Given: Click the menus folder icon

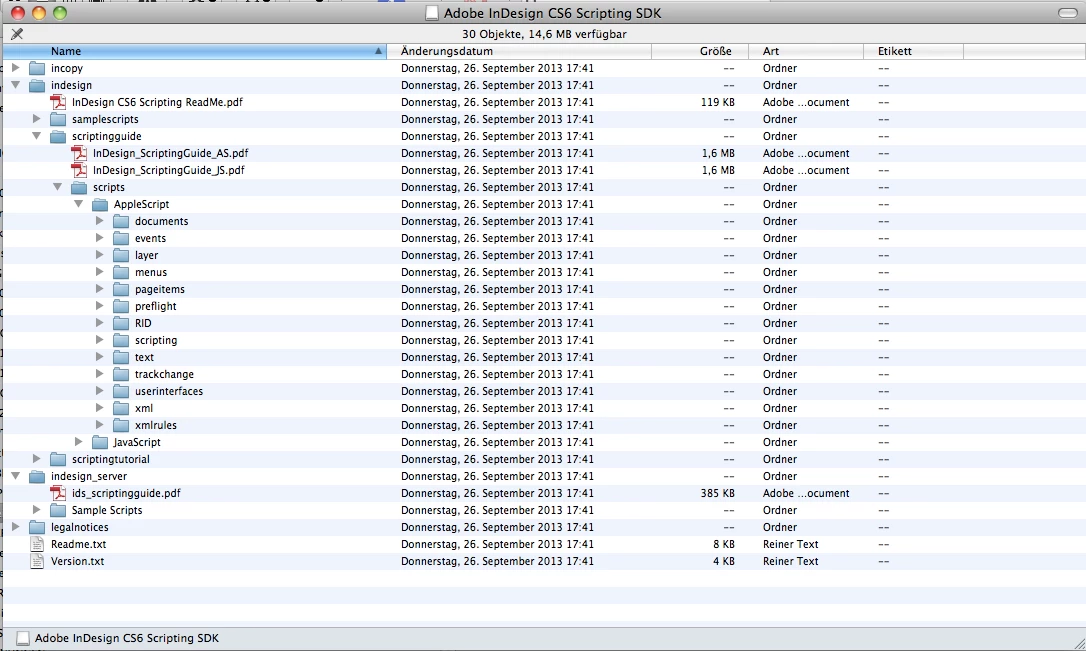Looking at the screenshot, I should [x=121, y=272].
